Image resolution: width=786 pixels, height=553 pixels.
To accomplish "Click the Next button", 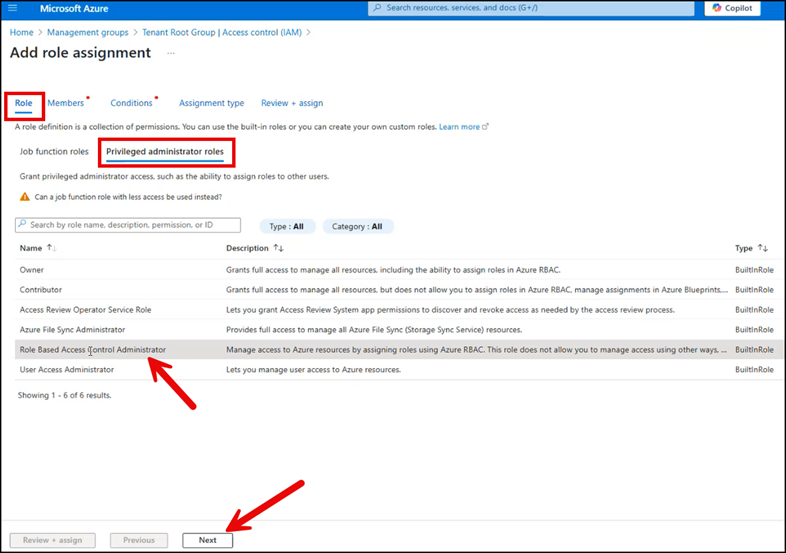I will click(x=208, y=540).
